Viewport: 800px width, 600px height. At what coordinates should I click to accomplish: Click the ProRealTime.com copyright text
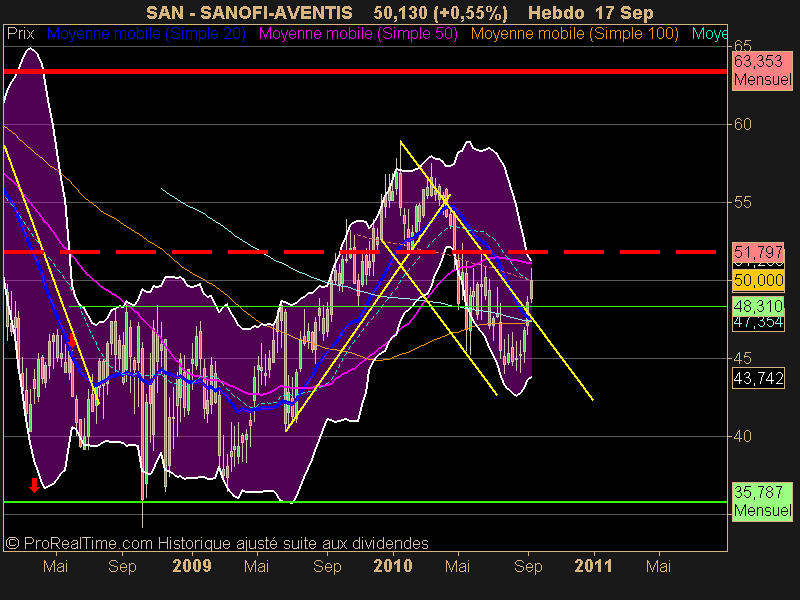(x=217, y=543)
